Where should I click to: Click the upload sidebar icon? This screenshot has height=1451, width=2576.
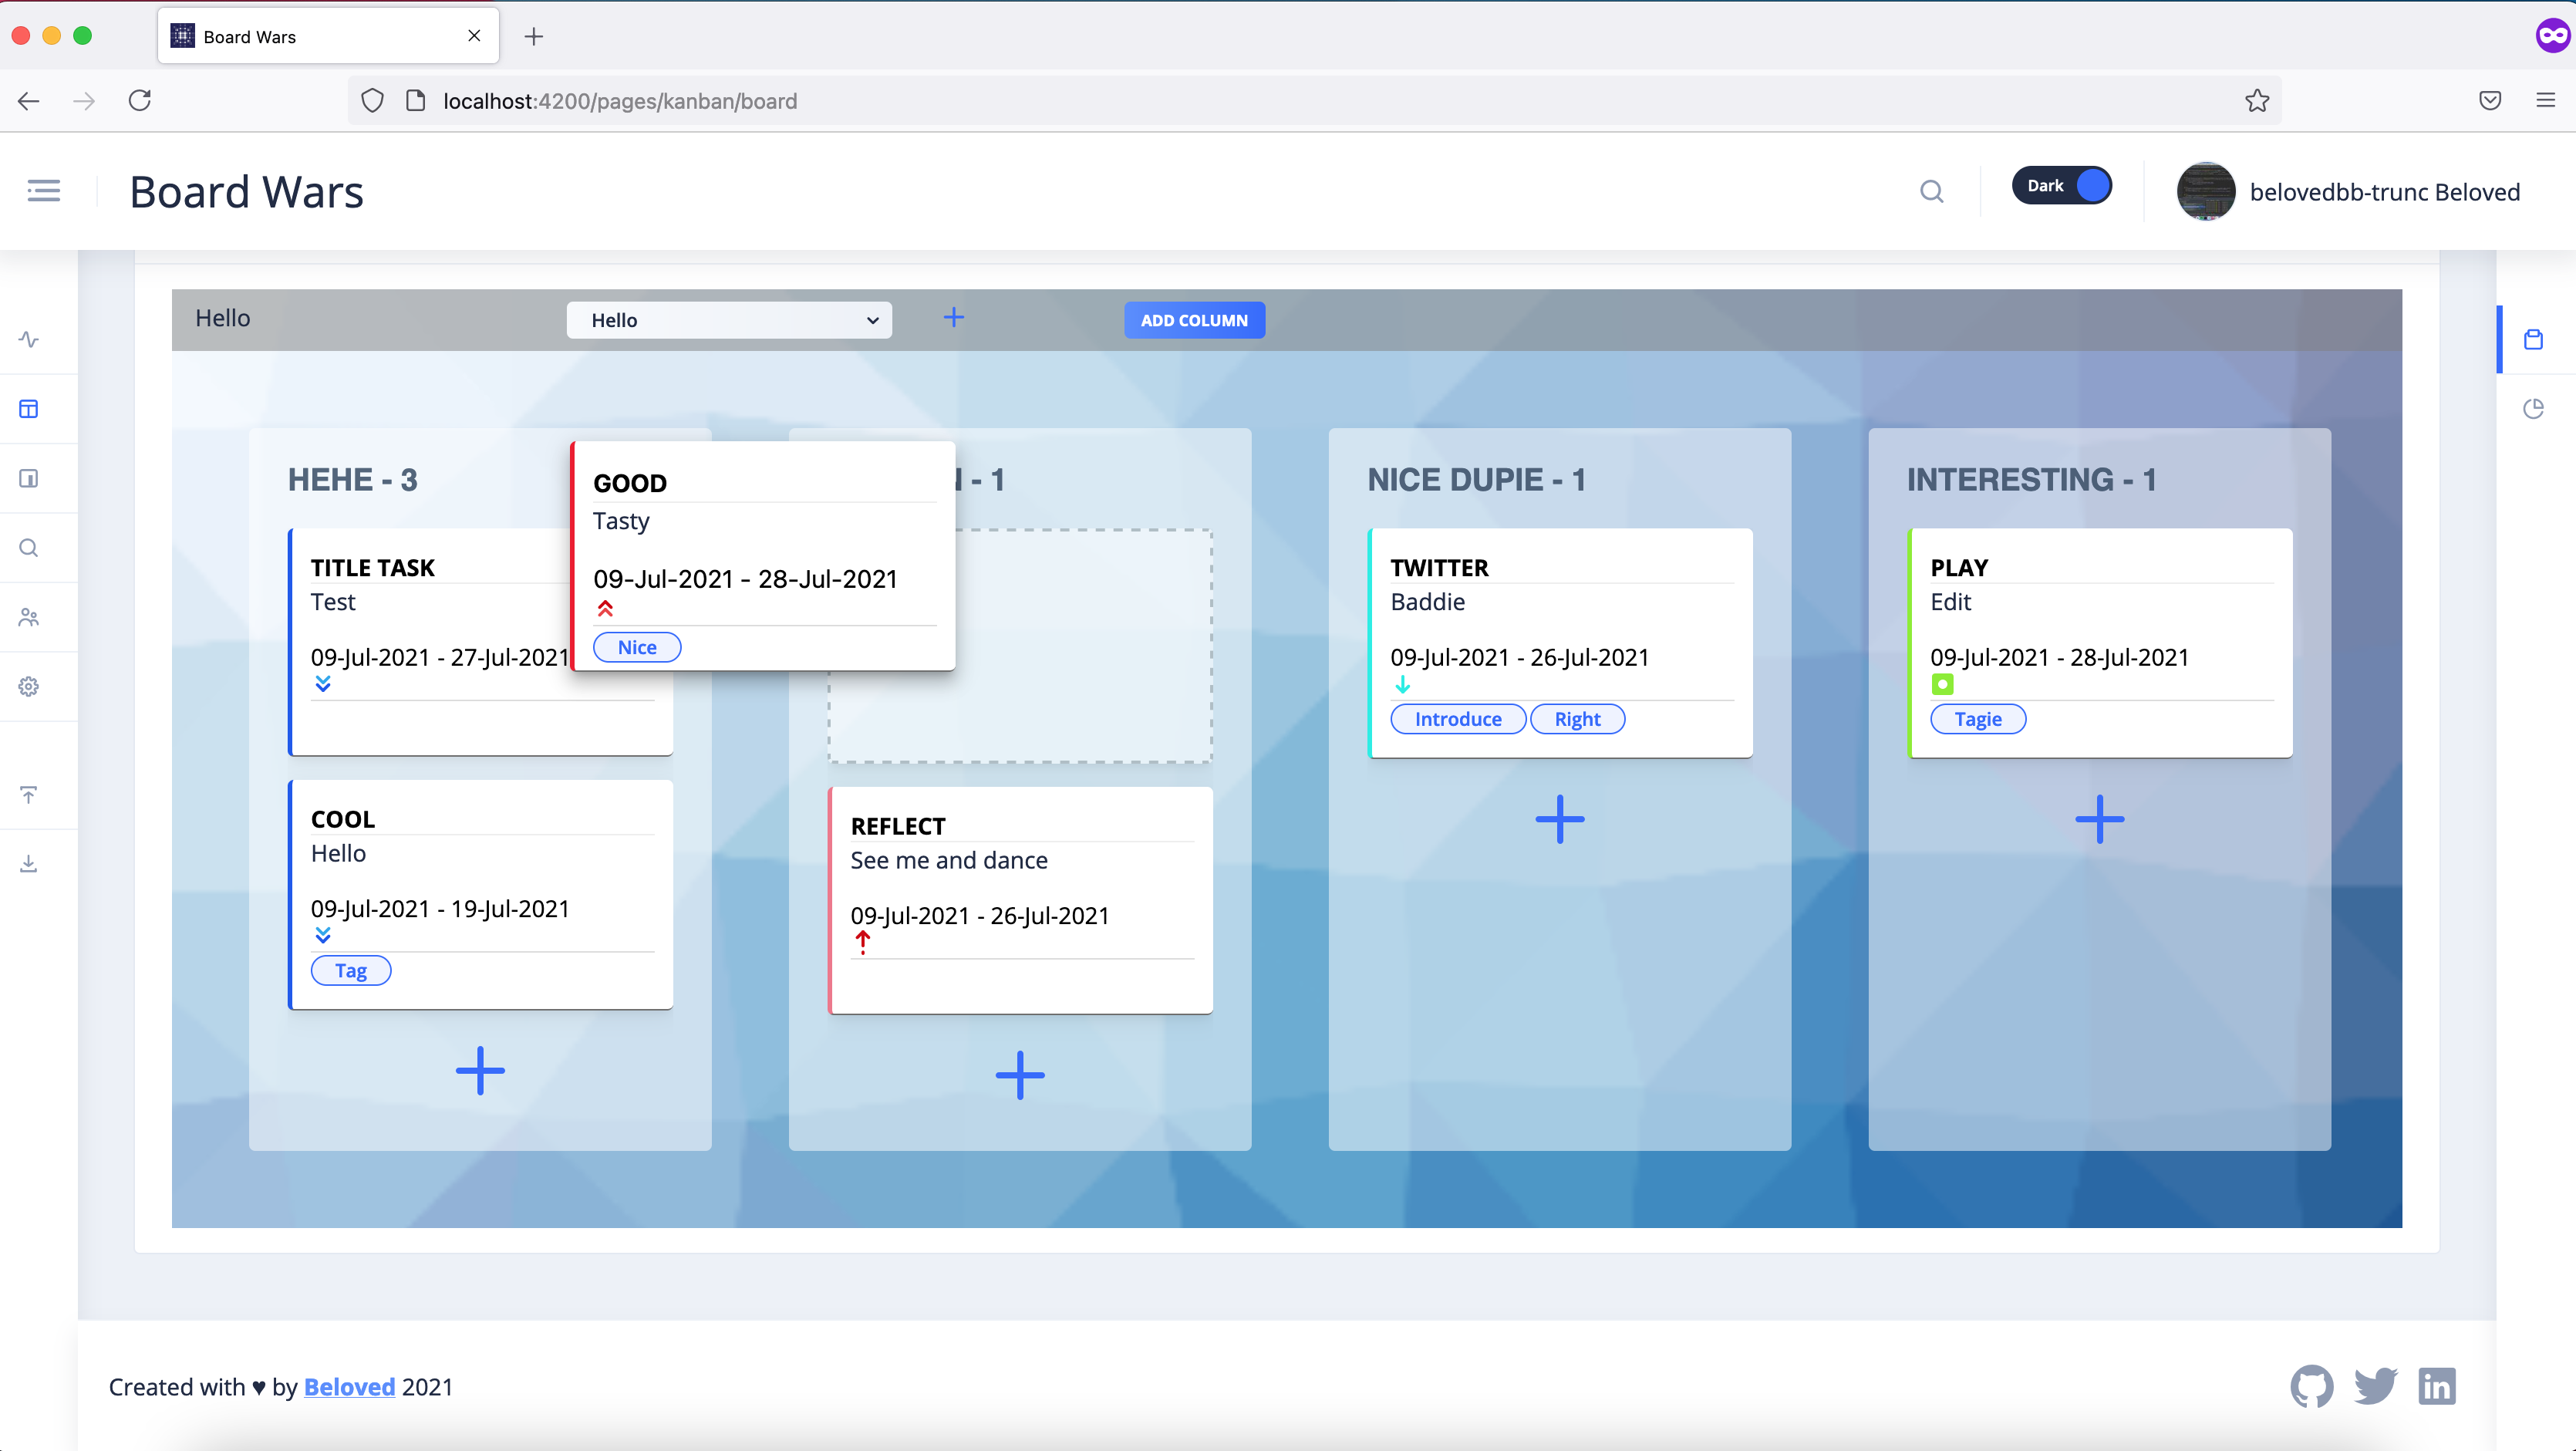click(29, 795)
